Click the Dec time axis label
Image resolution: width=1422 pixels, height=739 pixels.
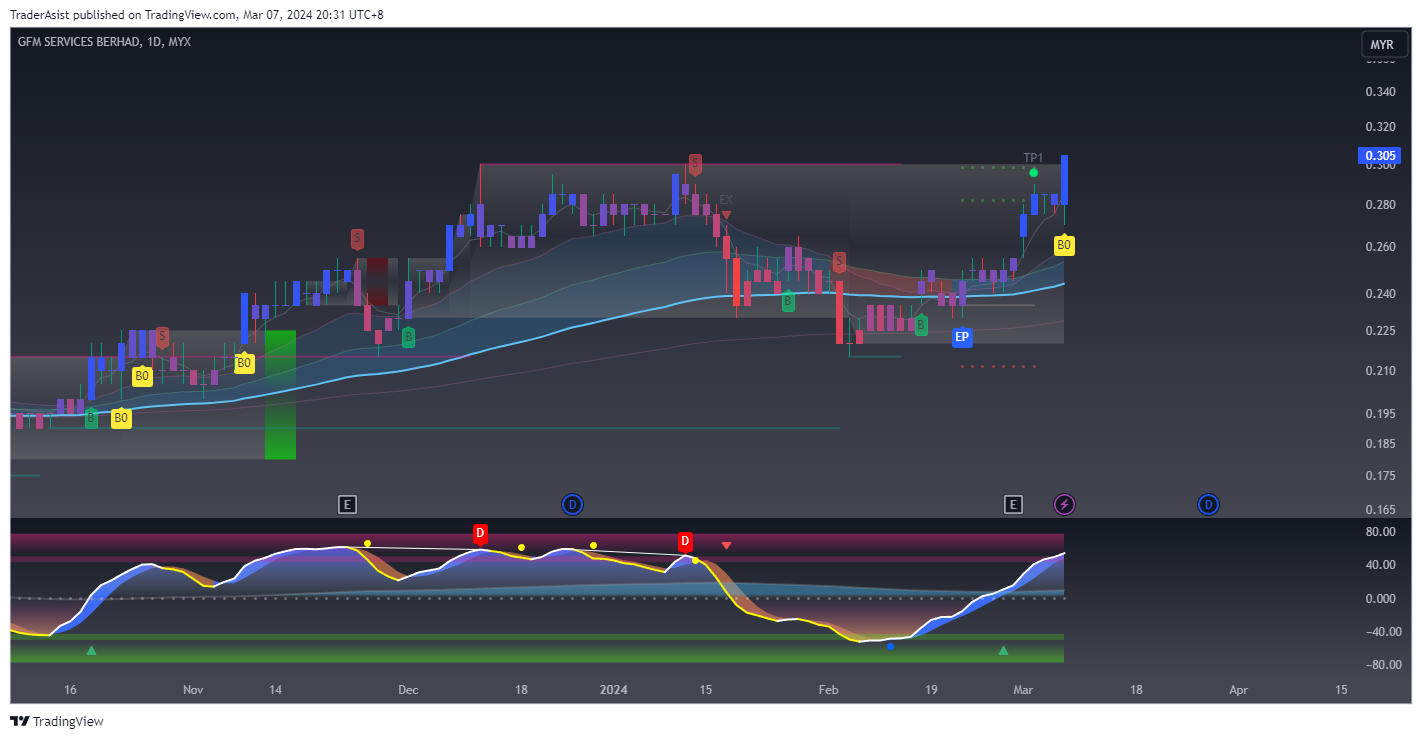click(407, 690)
